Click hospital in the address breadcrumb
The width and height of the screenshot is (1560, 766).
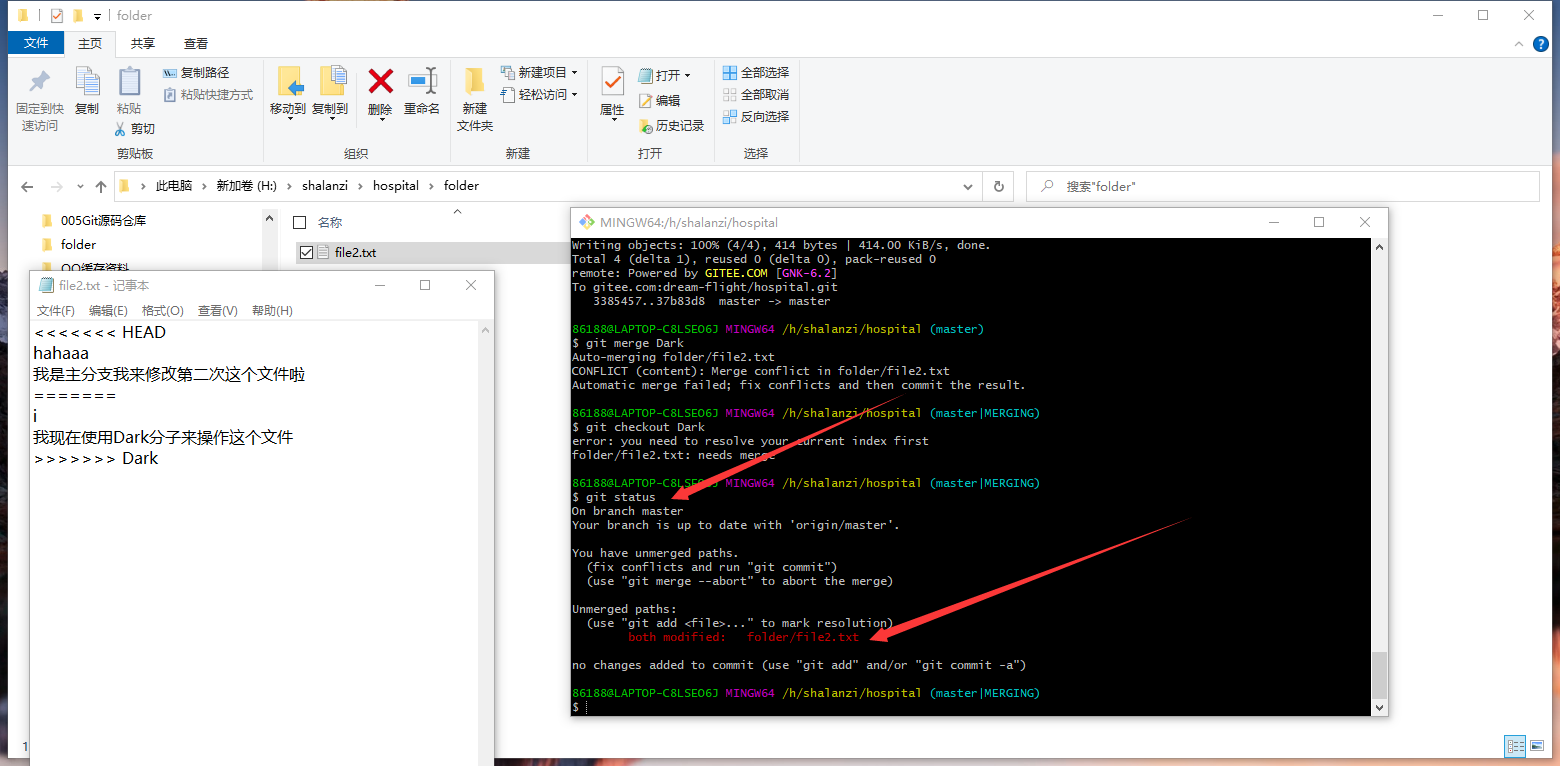396,186
